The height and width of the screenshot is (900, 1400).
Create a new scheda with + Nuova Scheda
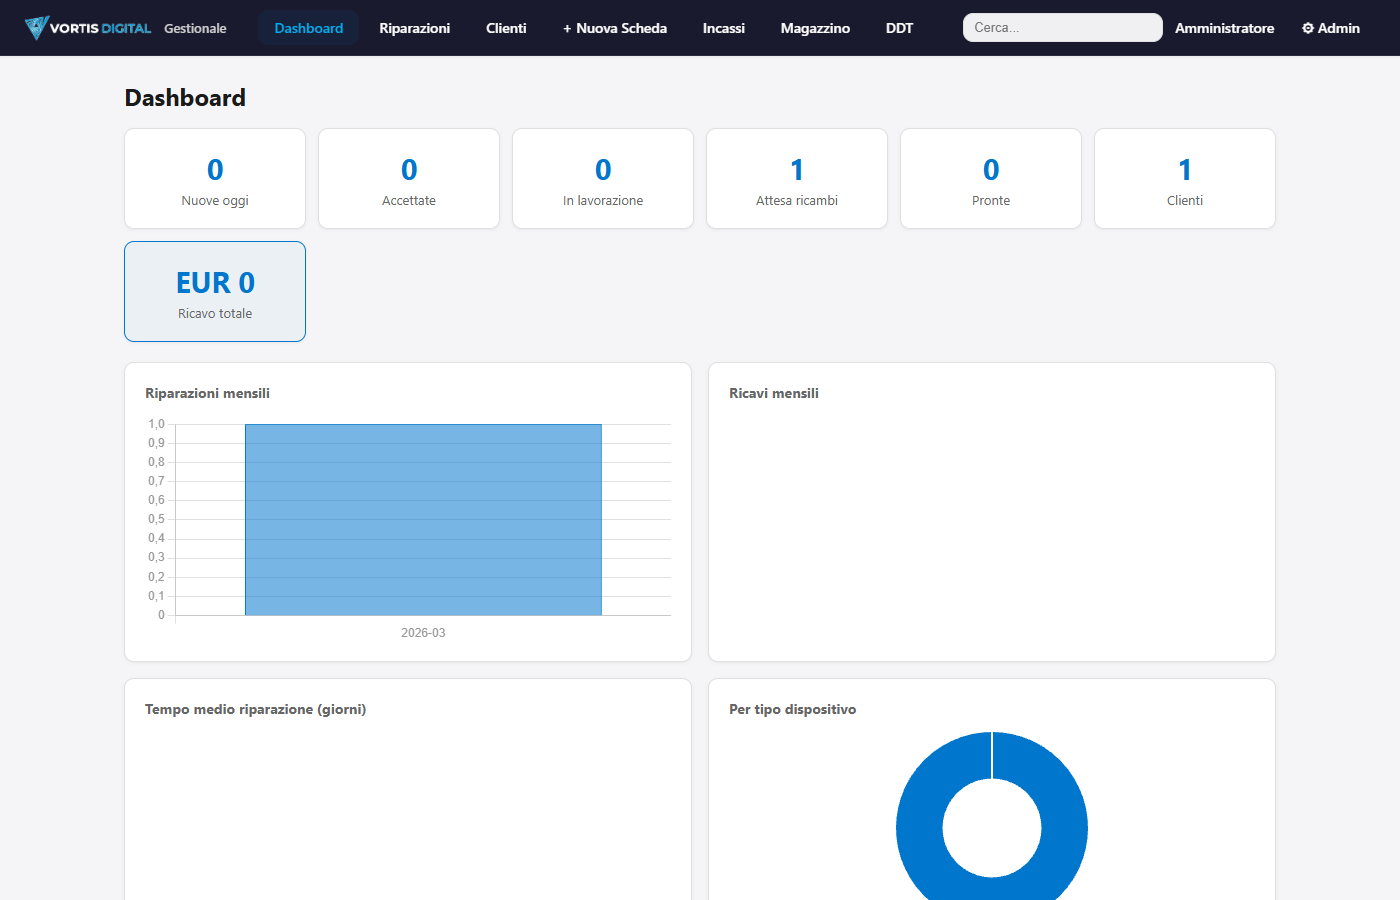[x=614, y=28]
